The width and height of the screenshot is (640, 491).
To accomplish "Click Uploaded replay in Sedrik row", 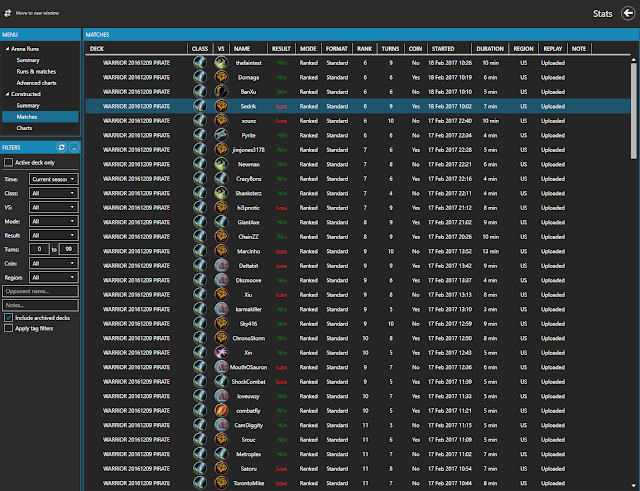I will [x=553, y=106].
